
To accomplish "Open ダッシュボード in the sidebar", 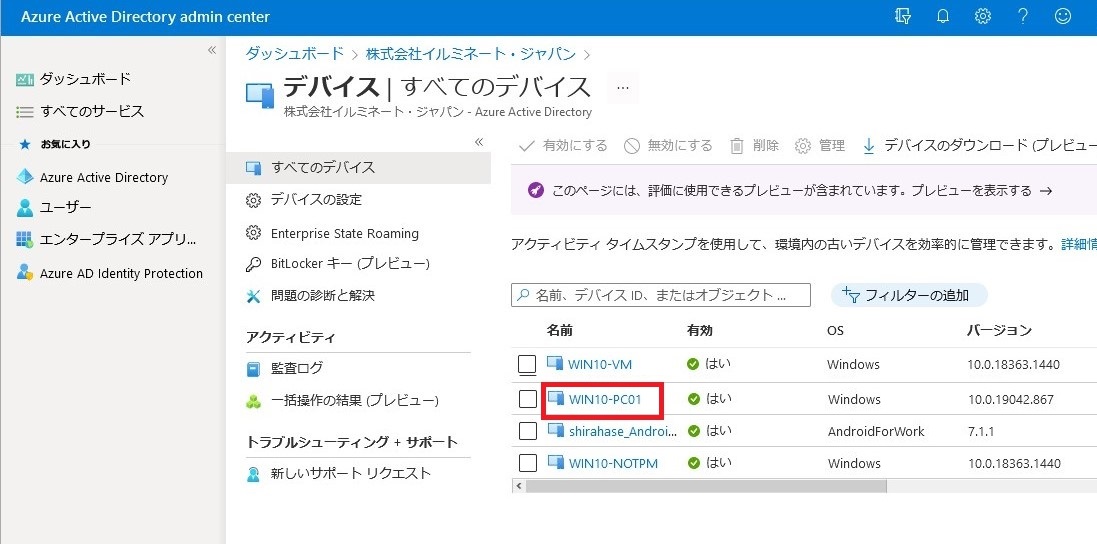I will 85,79.
